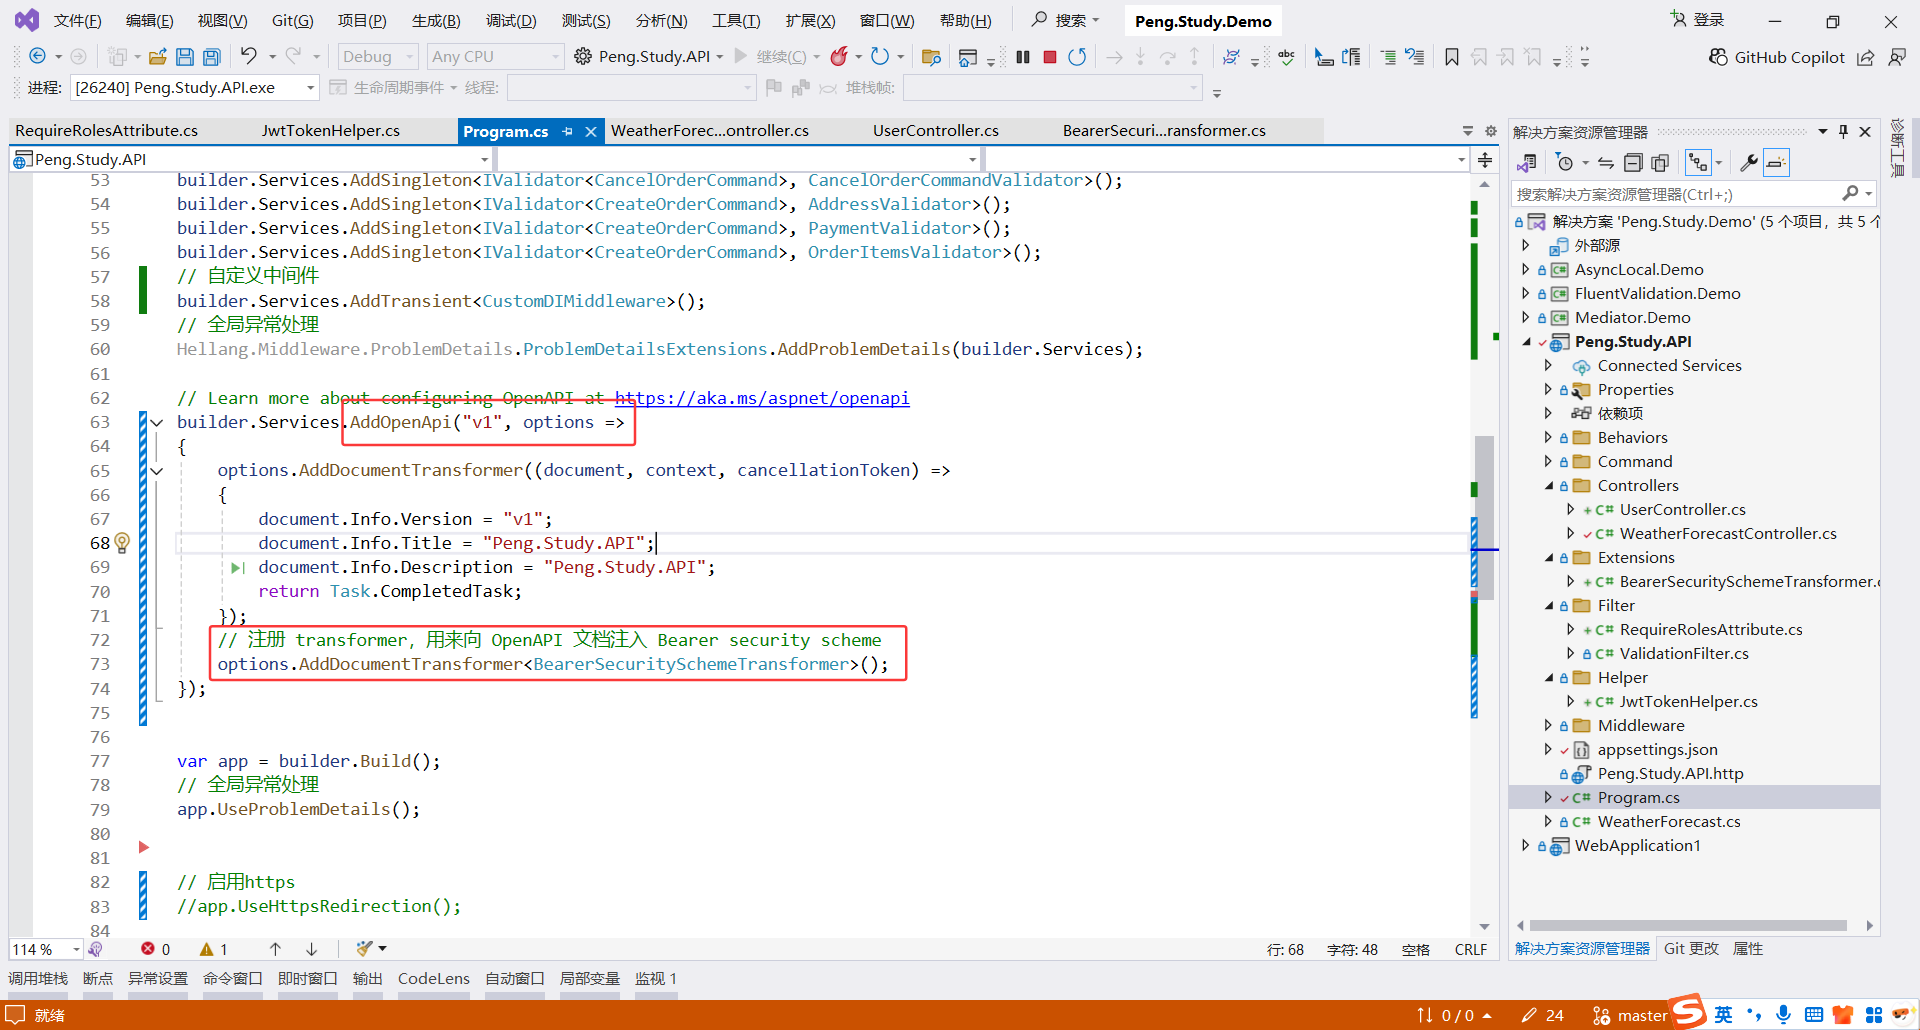Open the Debug configuration dropdown
1920x1030 pixels.
pos(376,57)
